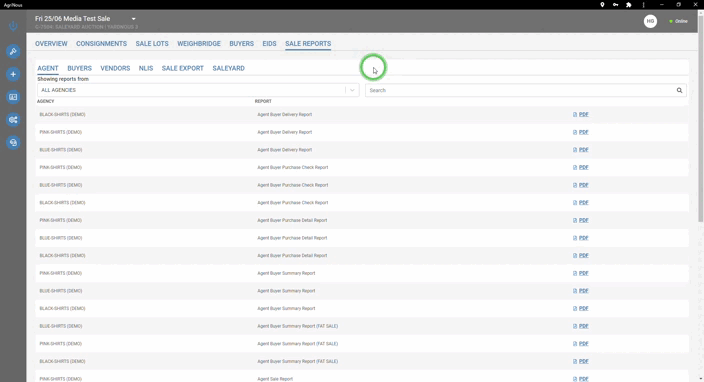
Task: Open PDF for BLACK-SHIRTS Purchase Detail Report
Action: (583, 255)
